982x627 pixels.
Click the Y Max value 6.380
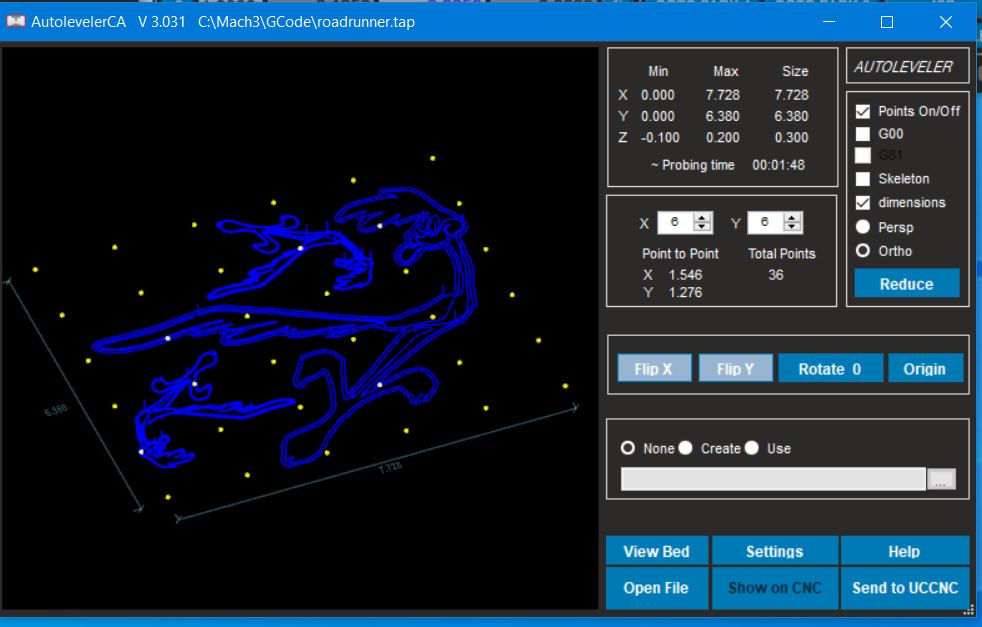tap(723, 117)
